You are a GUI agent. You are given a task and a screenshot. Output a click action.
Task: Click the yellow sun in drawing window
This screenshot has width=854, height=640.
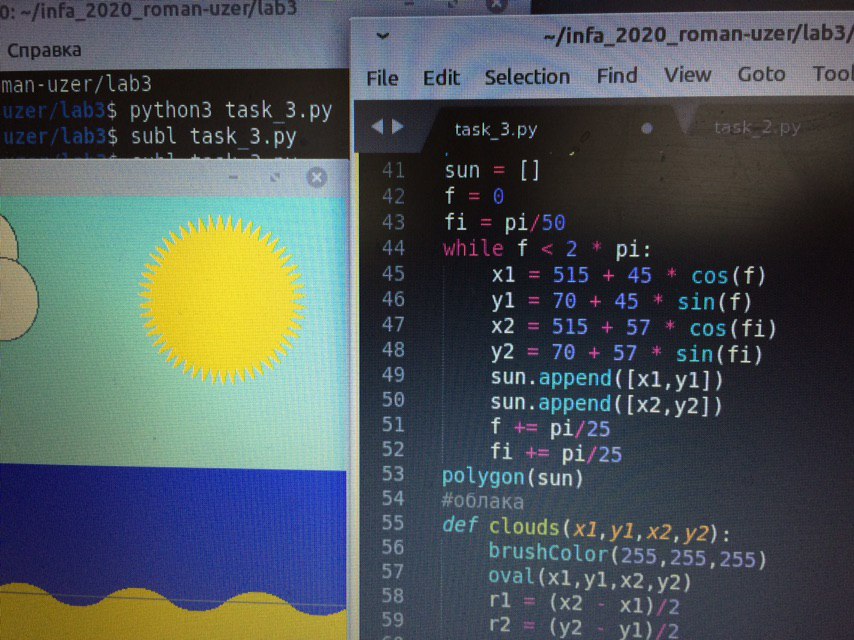tap(221, 300)
